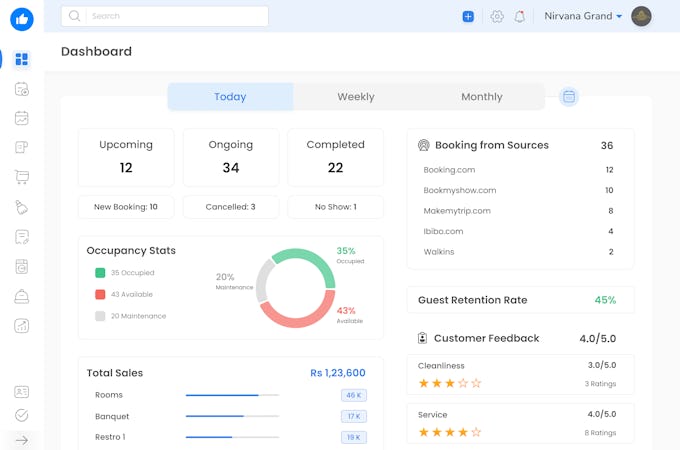Screen dimensions: 680x450
Task: Click the red Available legend swatch
Action: (100, 294)
